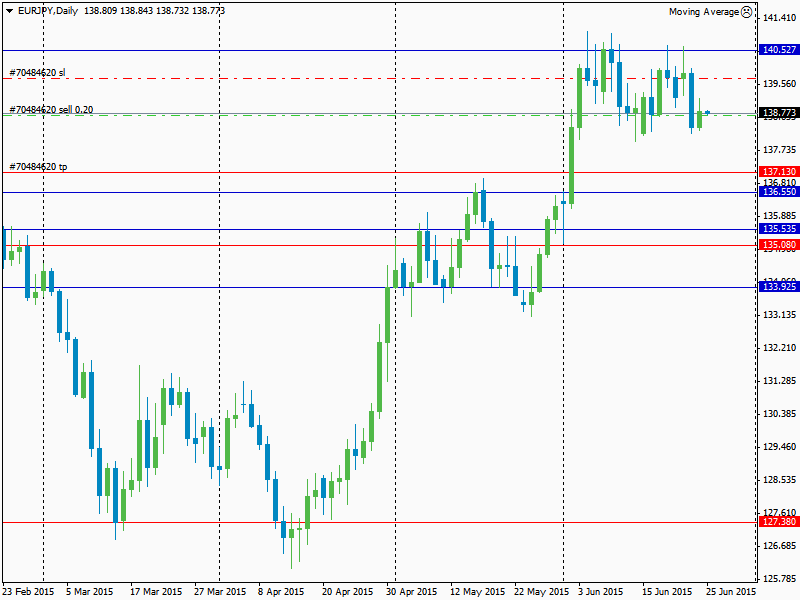Click the 12 May 2015 date label

[478, 592]
